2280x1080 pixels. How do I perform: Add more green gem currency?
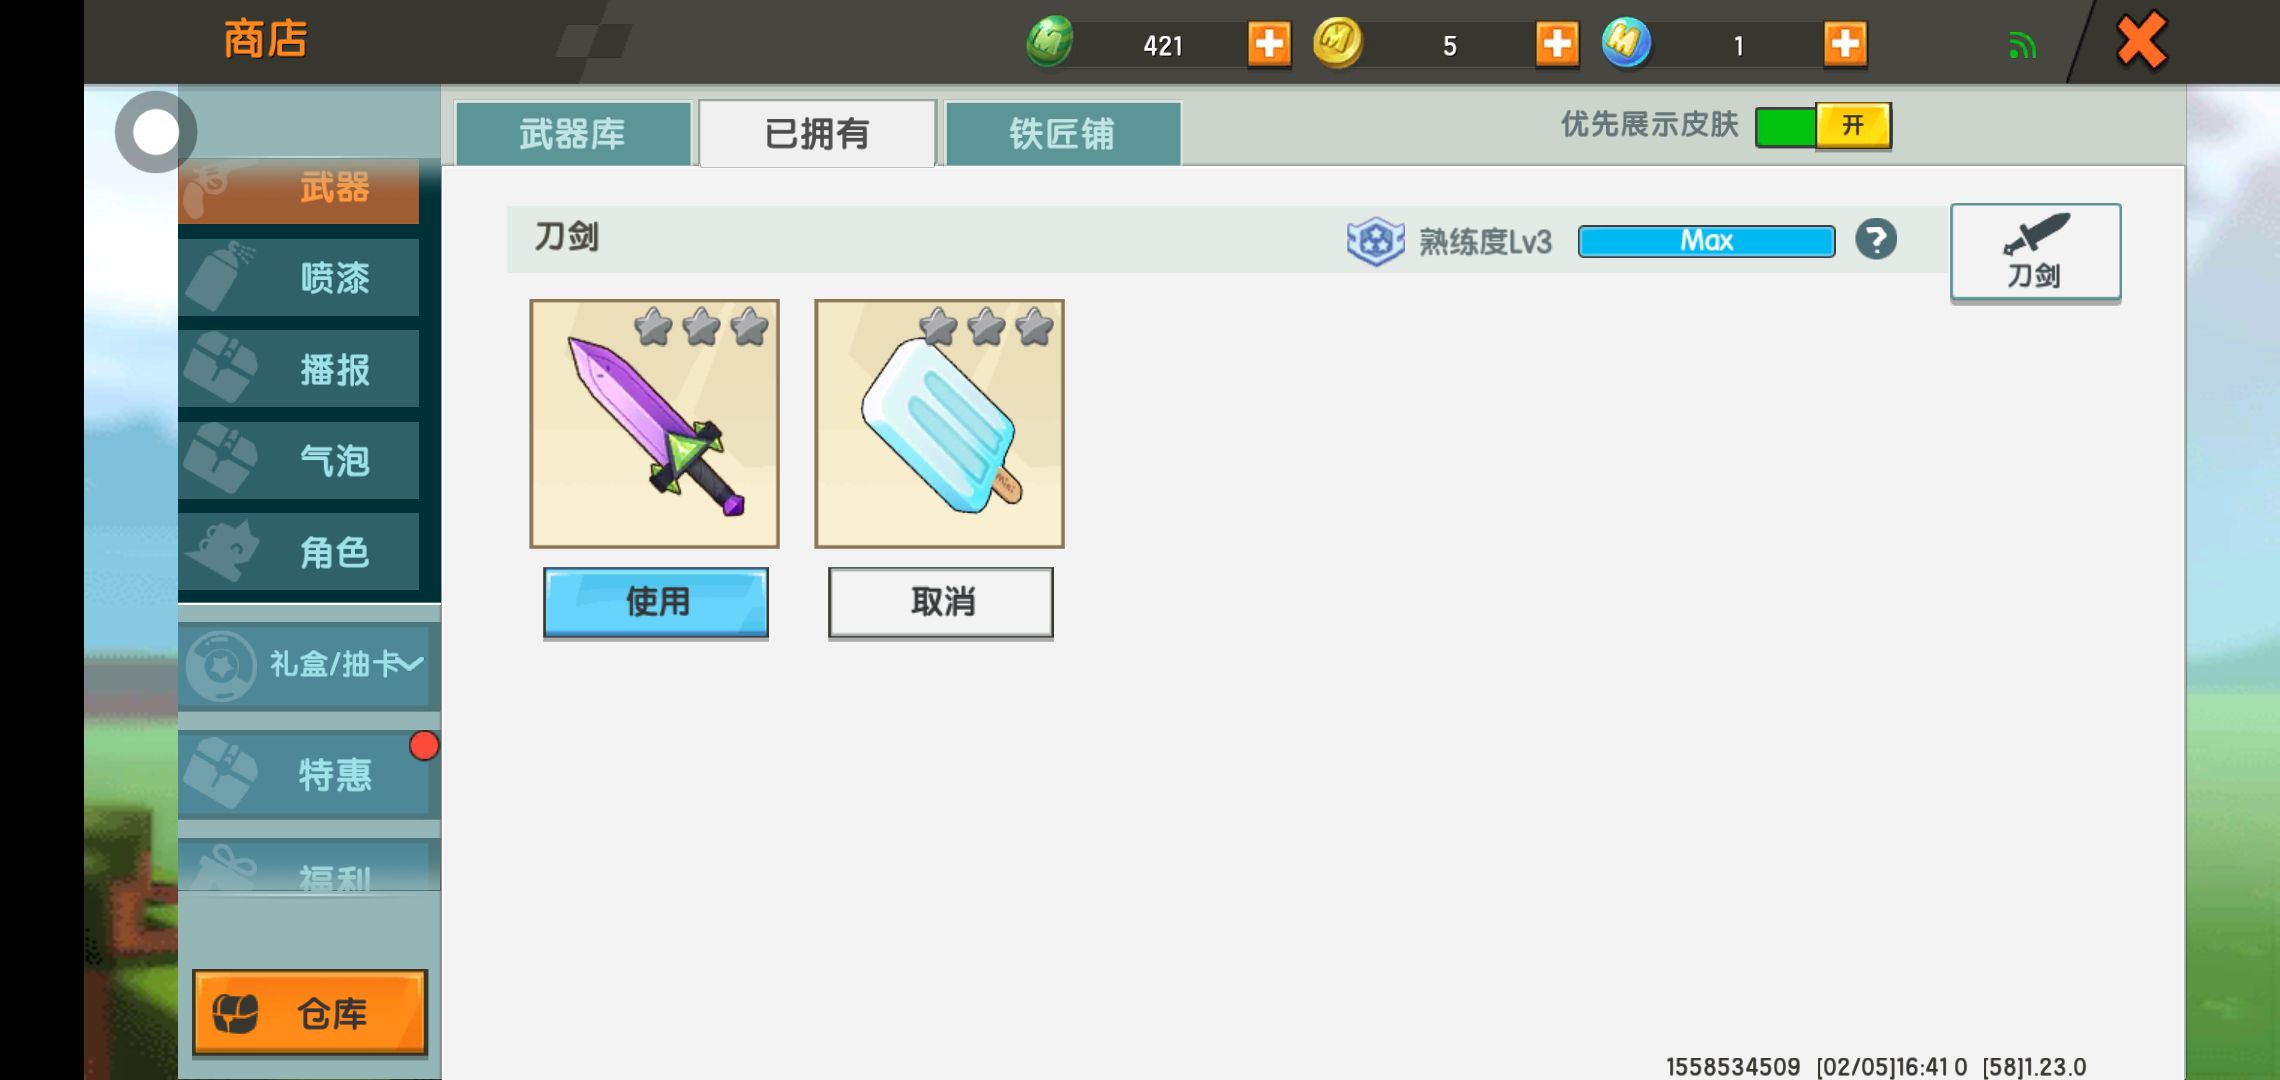point(1269,45)
